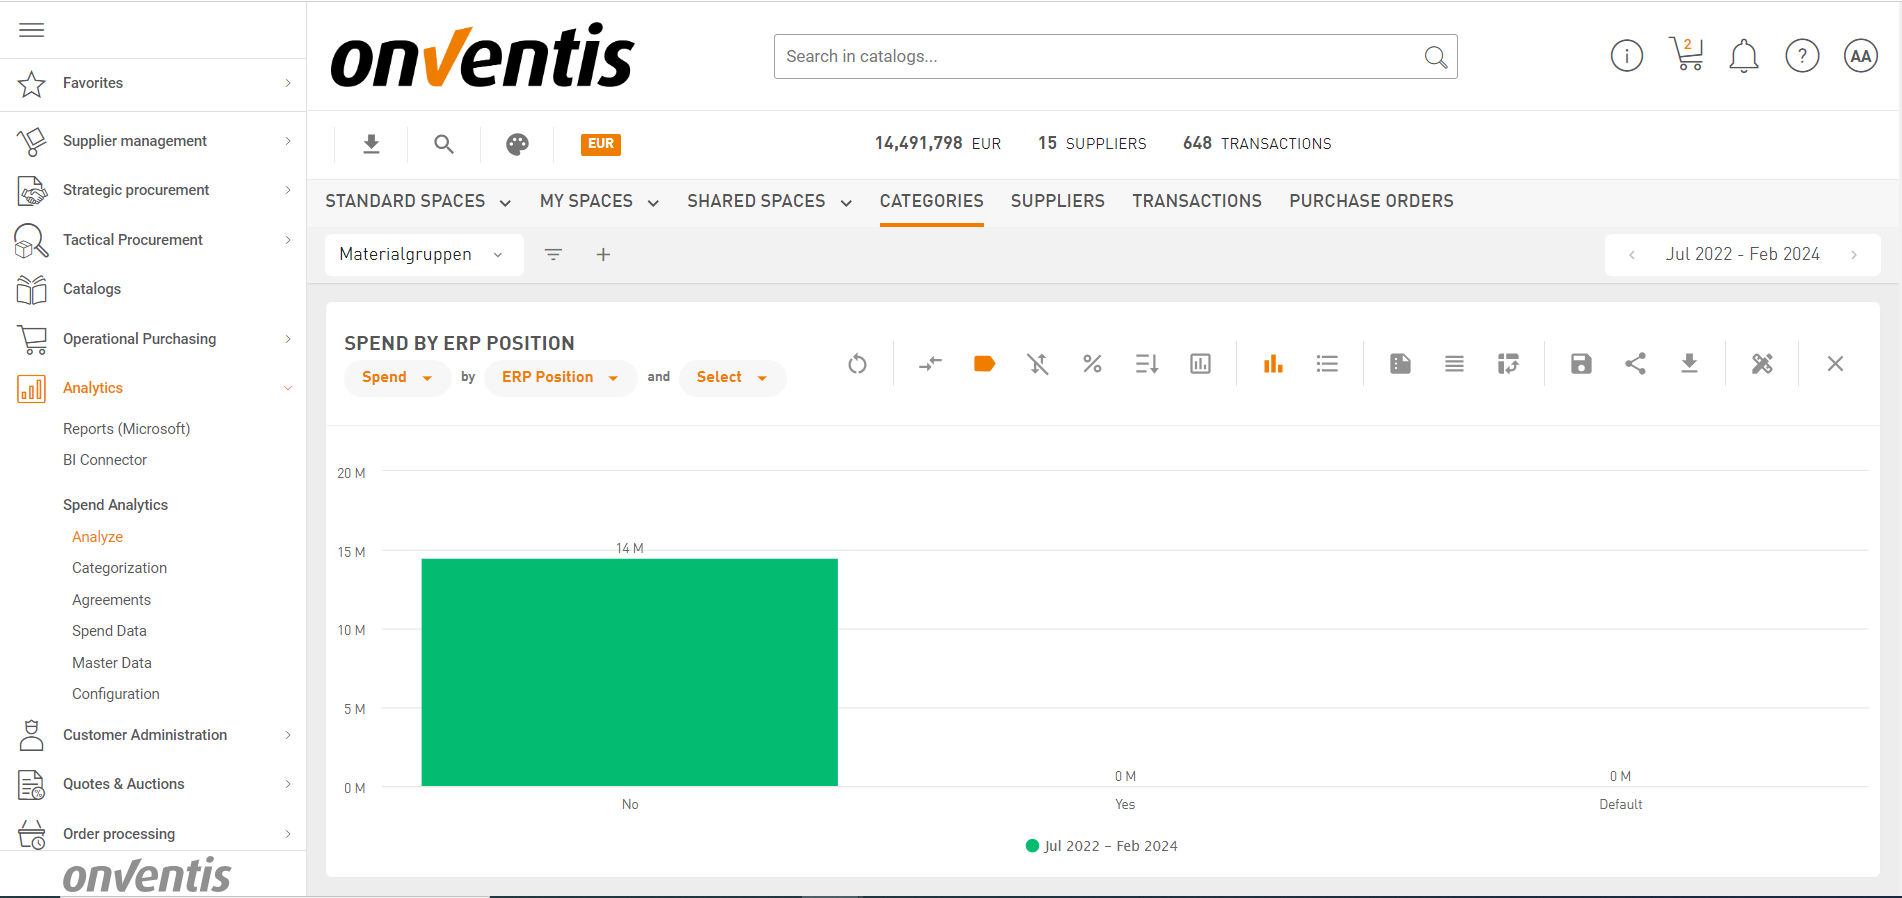1902x898 pixels.
Task: Click the shopping cart icon
Action: click(1686, 56)
